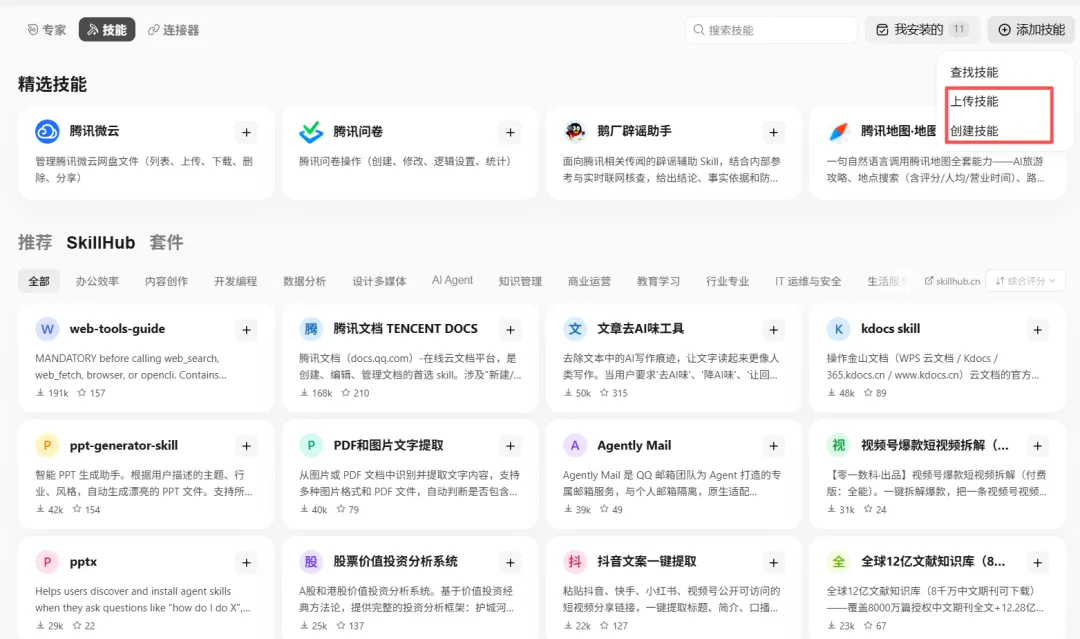Open the skillhub.cn external link
Screen dimensions: 1080x639
(x=952, y=281)
